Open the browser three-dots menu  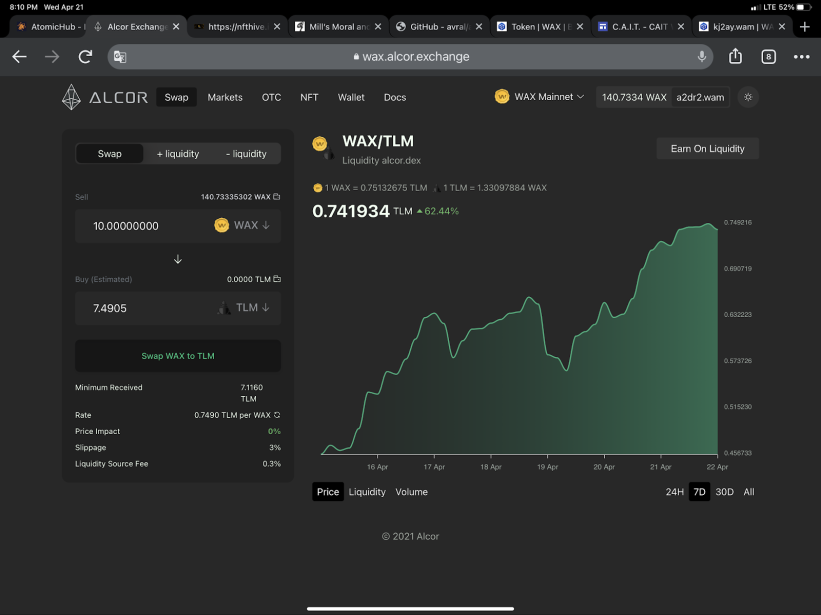click(x=802, y=57)
